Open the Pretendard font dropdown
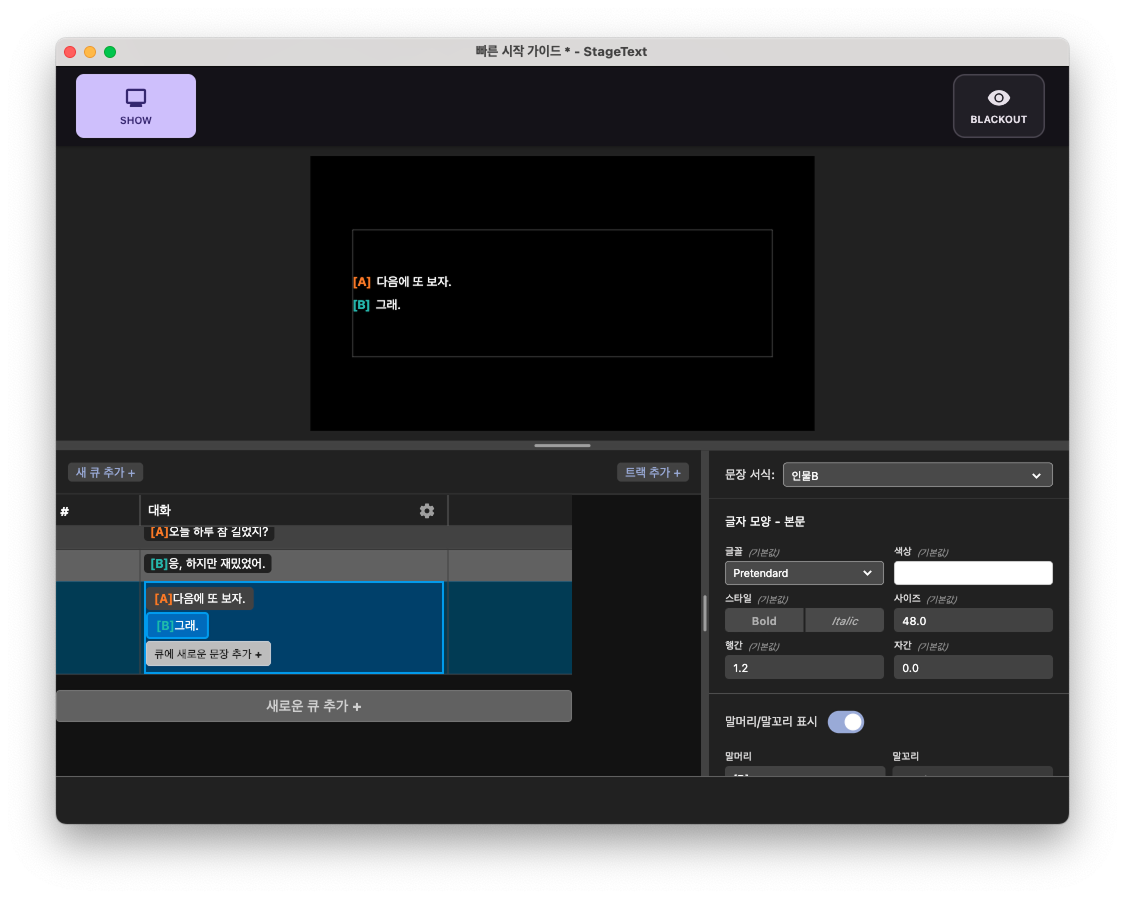The width and height of the screenshot is (1125, 898). [x=804, y=572]
